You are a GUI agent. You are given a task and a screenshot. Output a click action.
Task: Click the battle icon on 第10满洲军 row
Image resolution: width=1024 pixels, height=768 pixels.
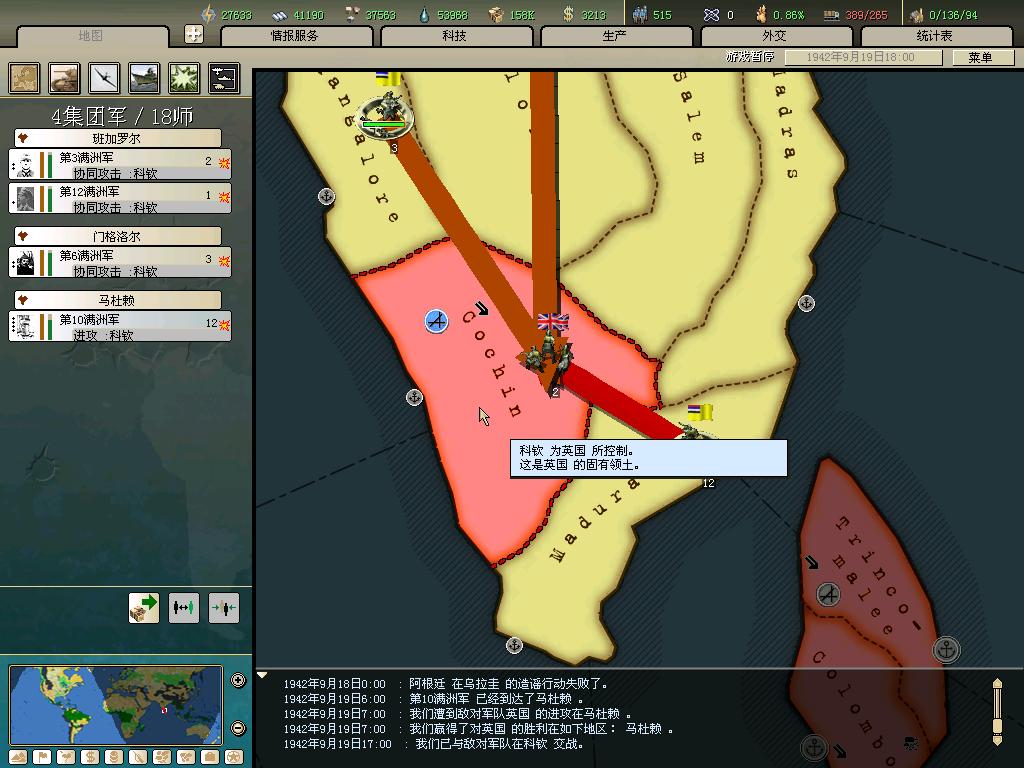pos(225,324)
